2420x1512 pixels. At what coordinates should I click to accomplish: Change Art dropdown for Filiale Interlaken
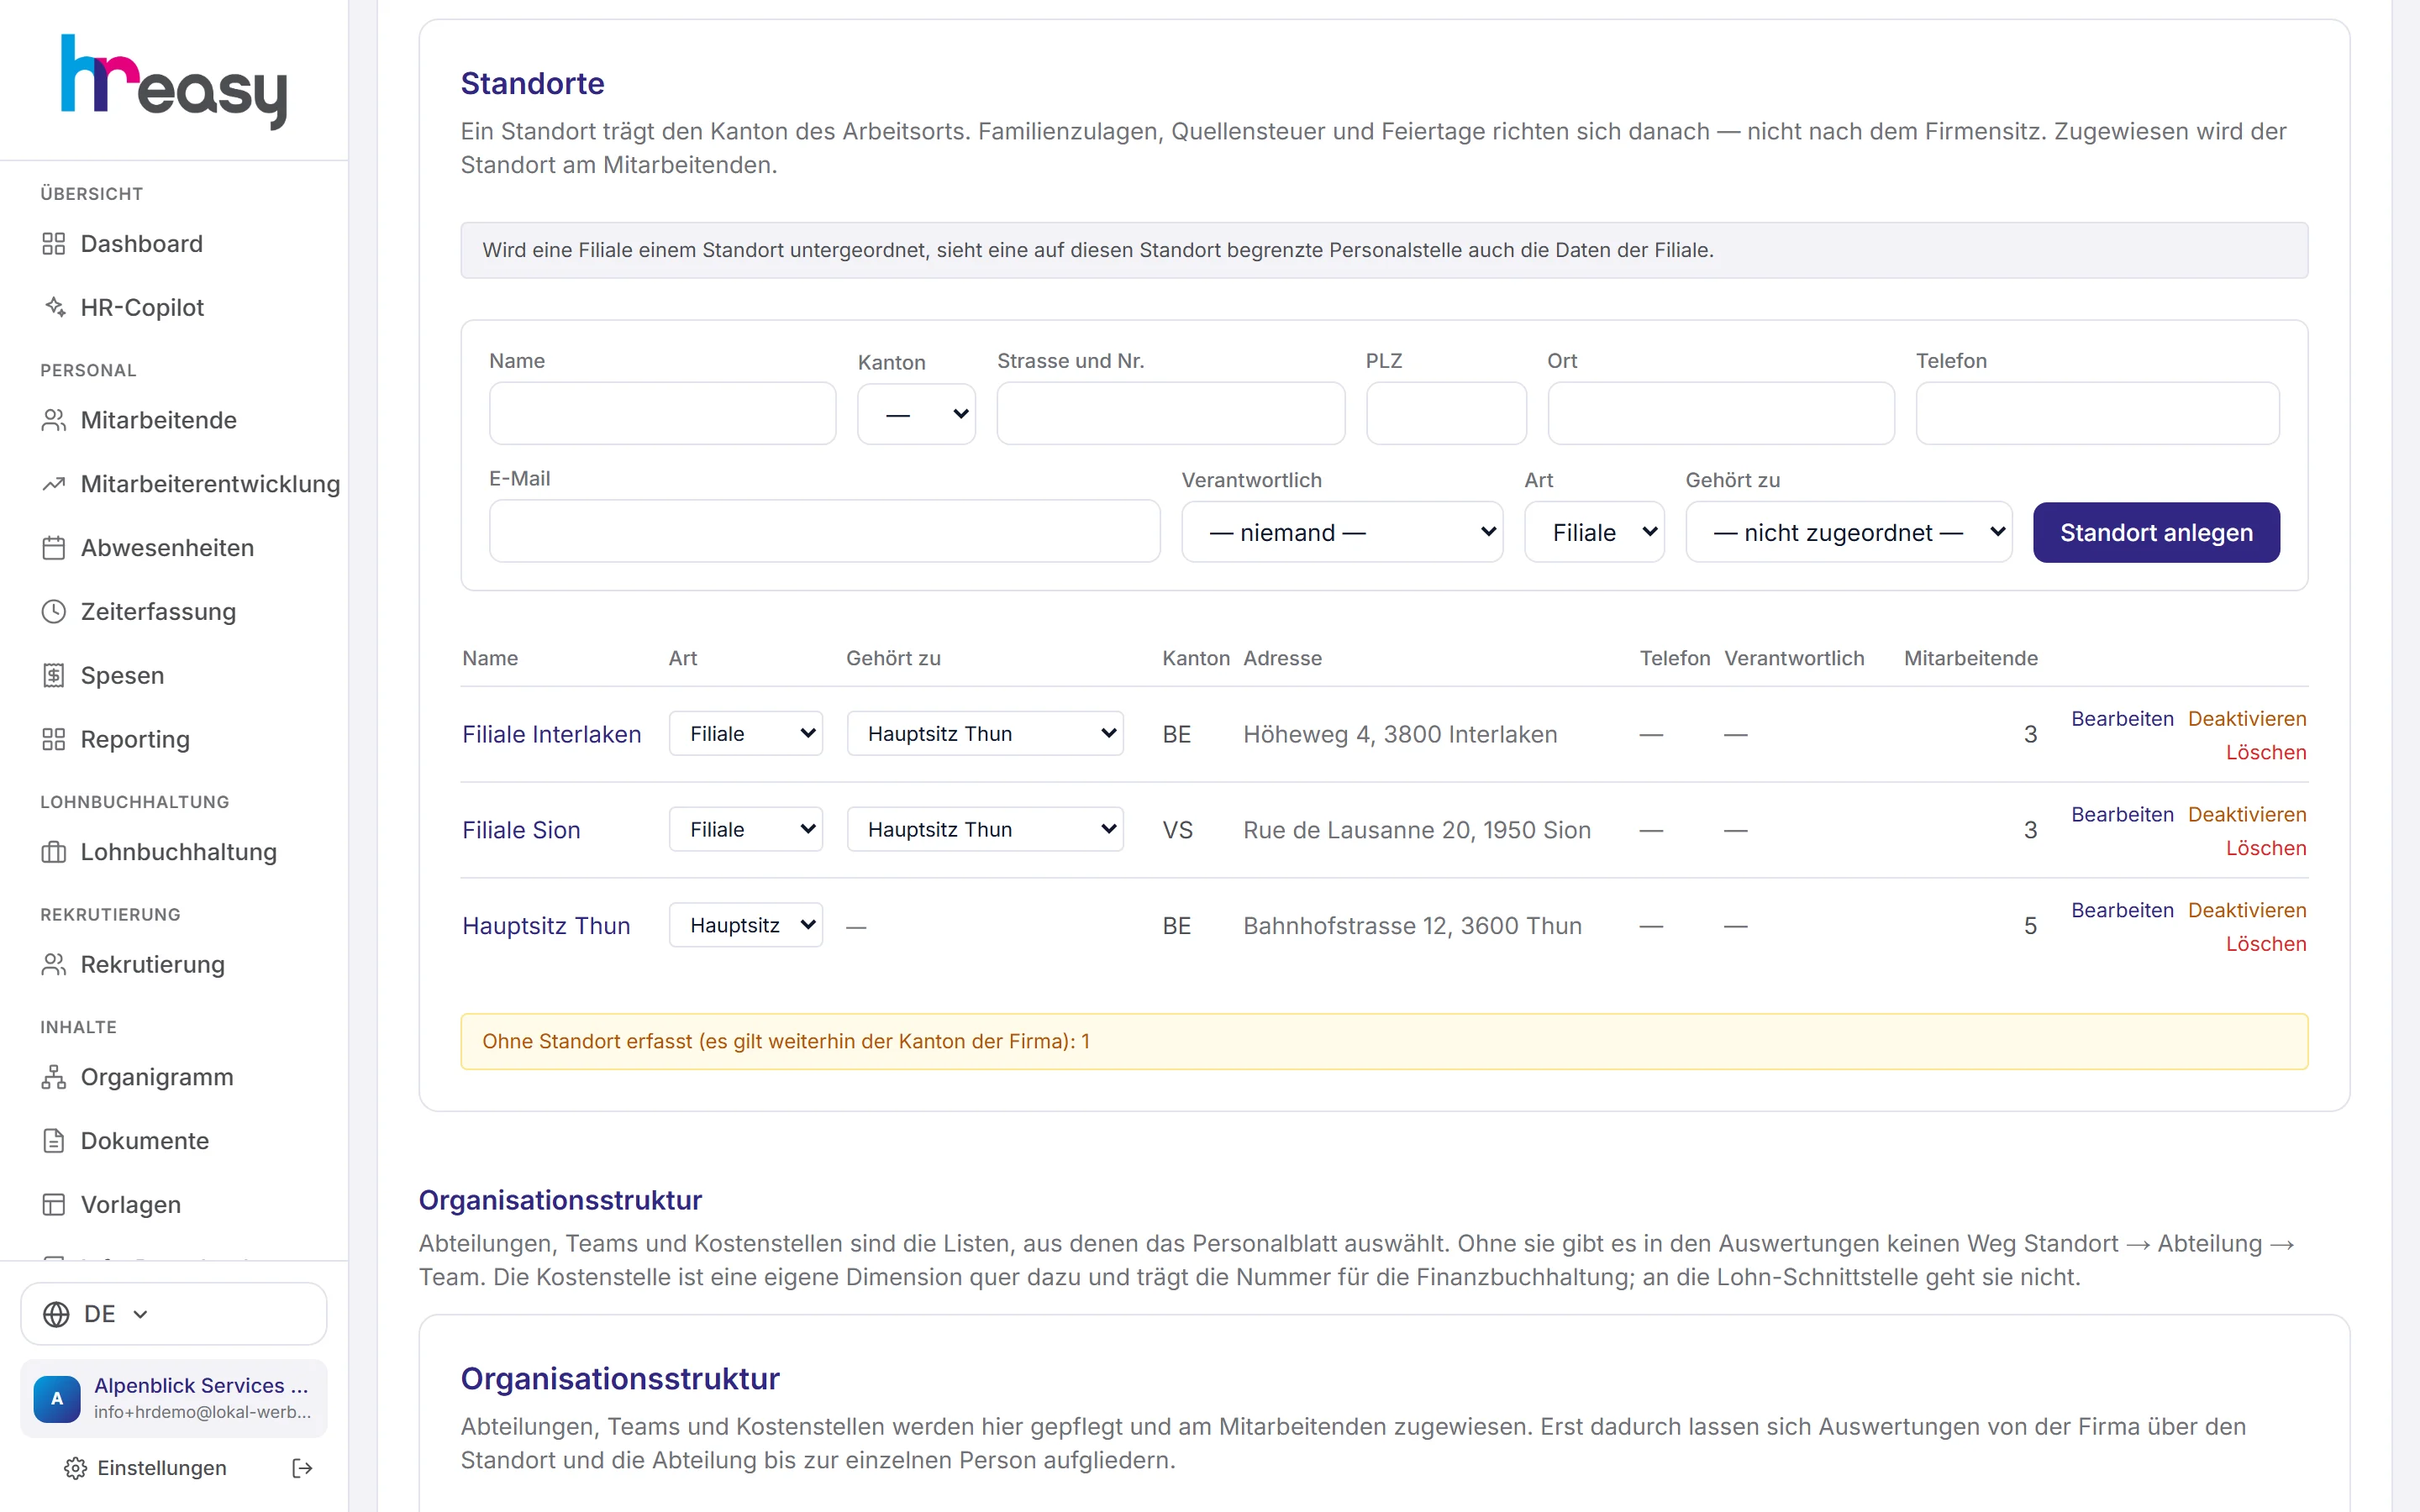746,733
